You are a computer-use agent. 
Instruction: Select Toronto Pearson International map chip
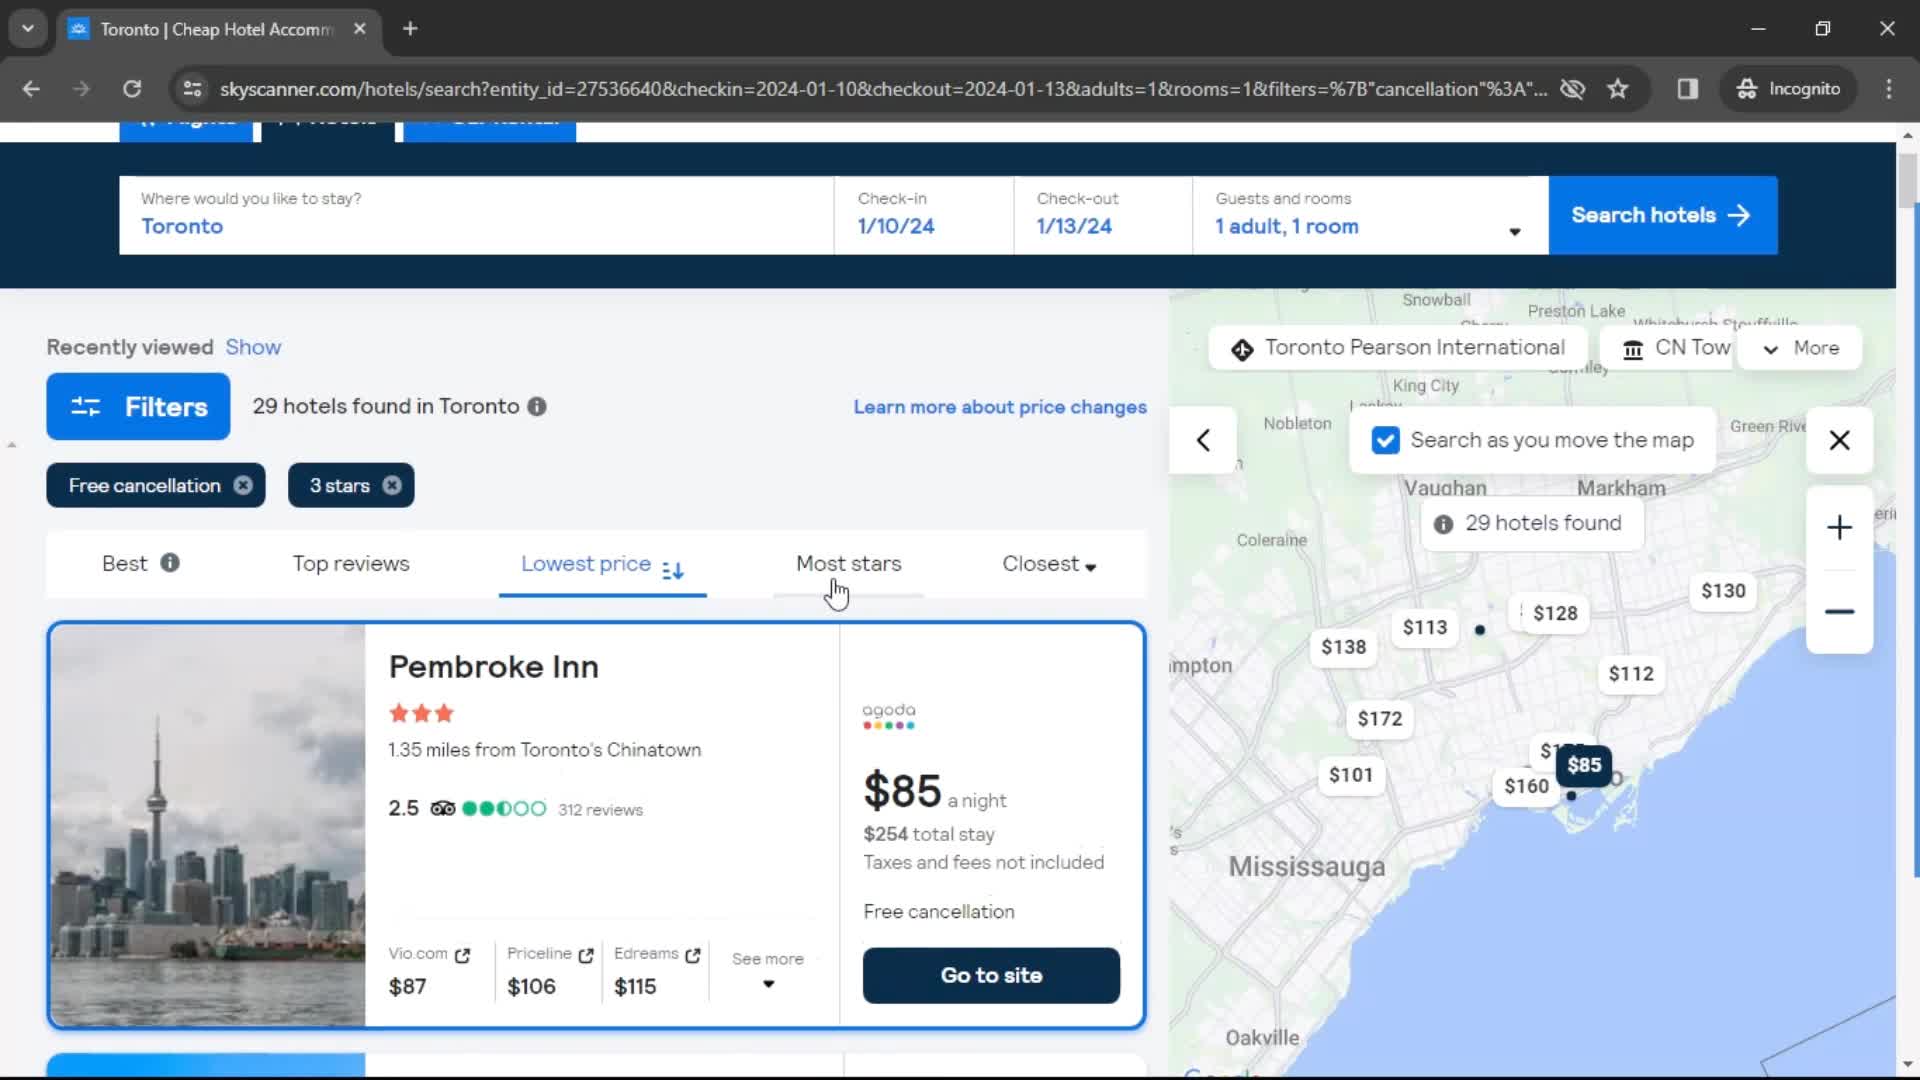[1398, 348]
